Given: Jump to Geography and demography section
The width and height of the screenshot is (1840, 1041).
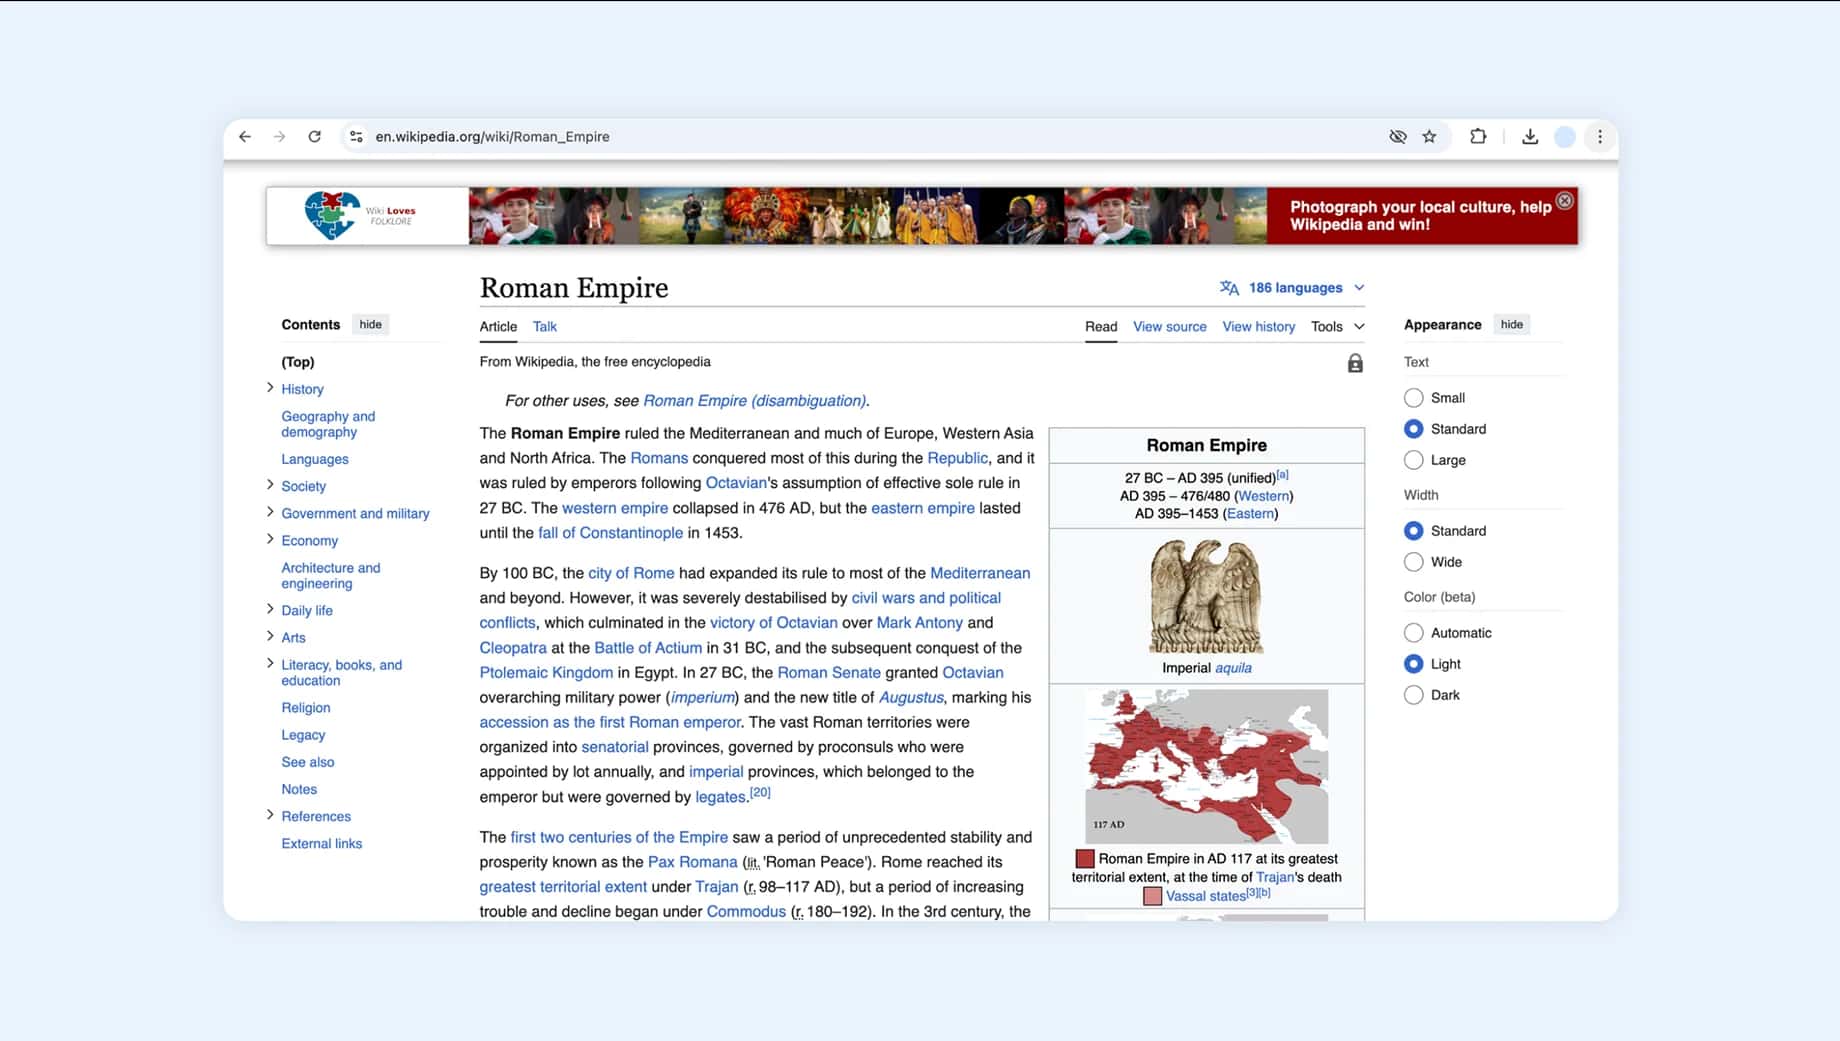Looking at the screenshot, I should (x=328, y=424).
